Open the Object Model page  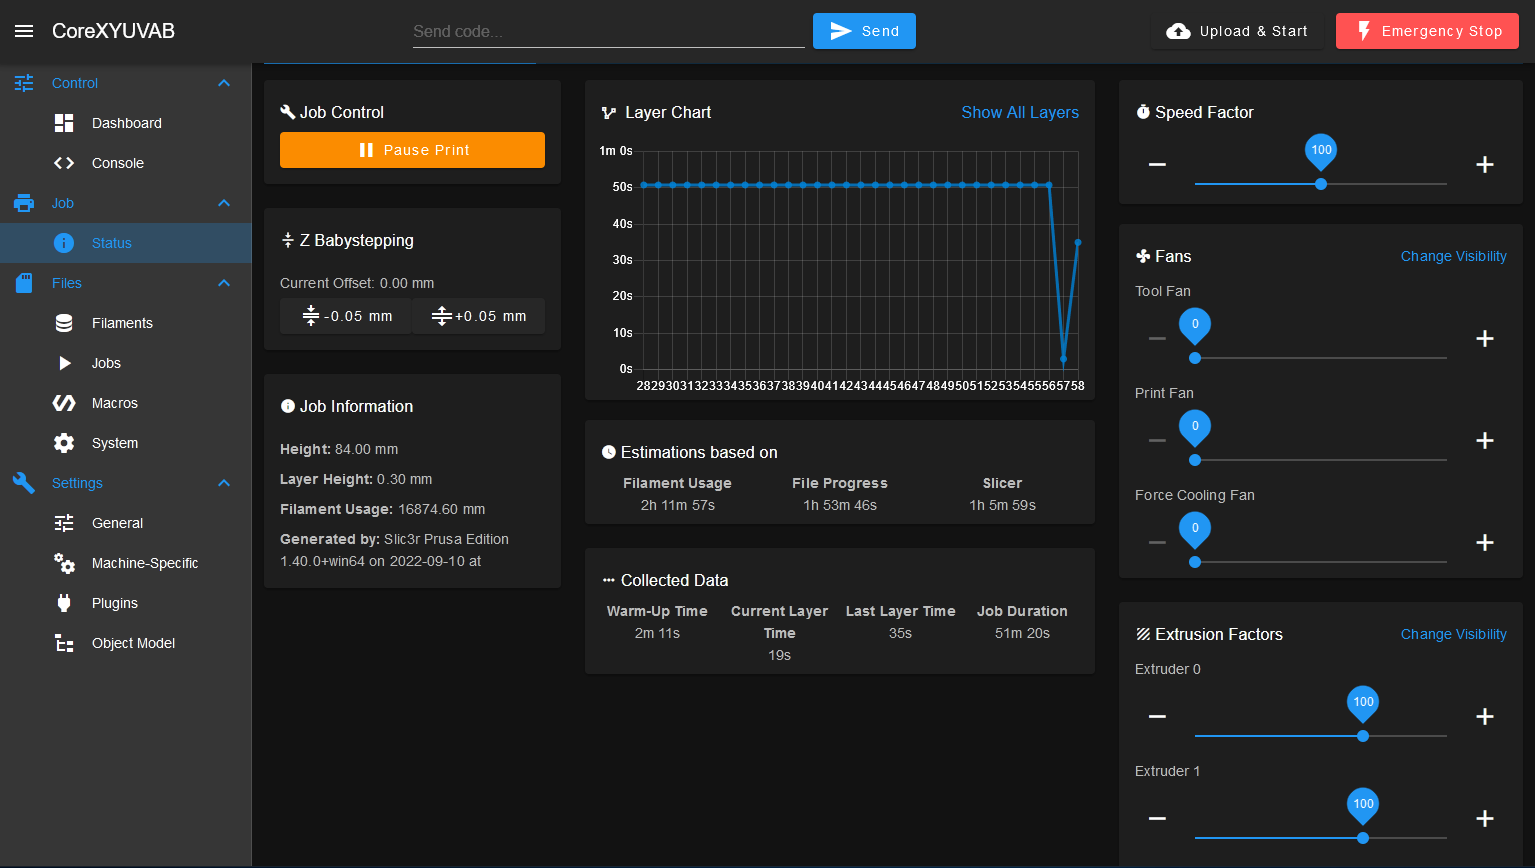(126, 643)
